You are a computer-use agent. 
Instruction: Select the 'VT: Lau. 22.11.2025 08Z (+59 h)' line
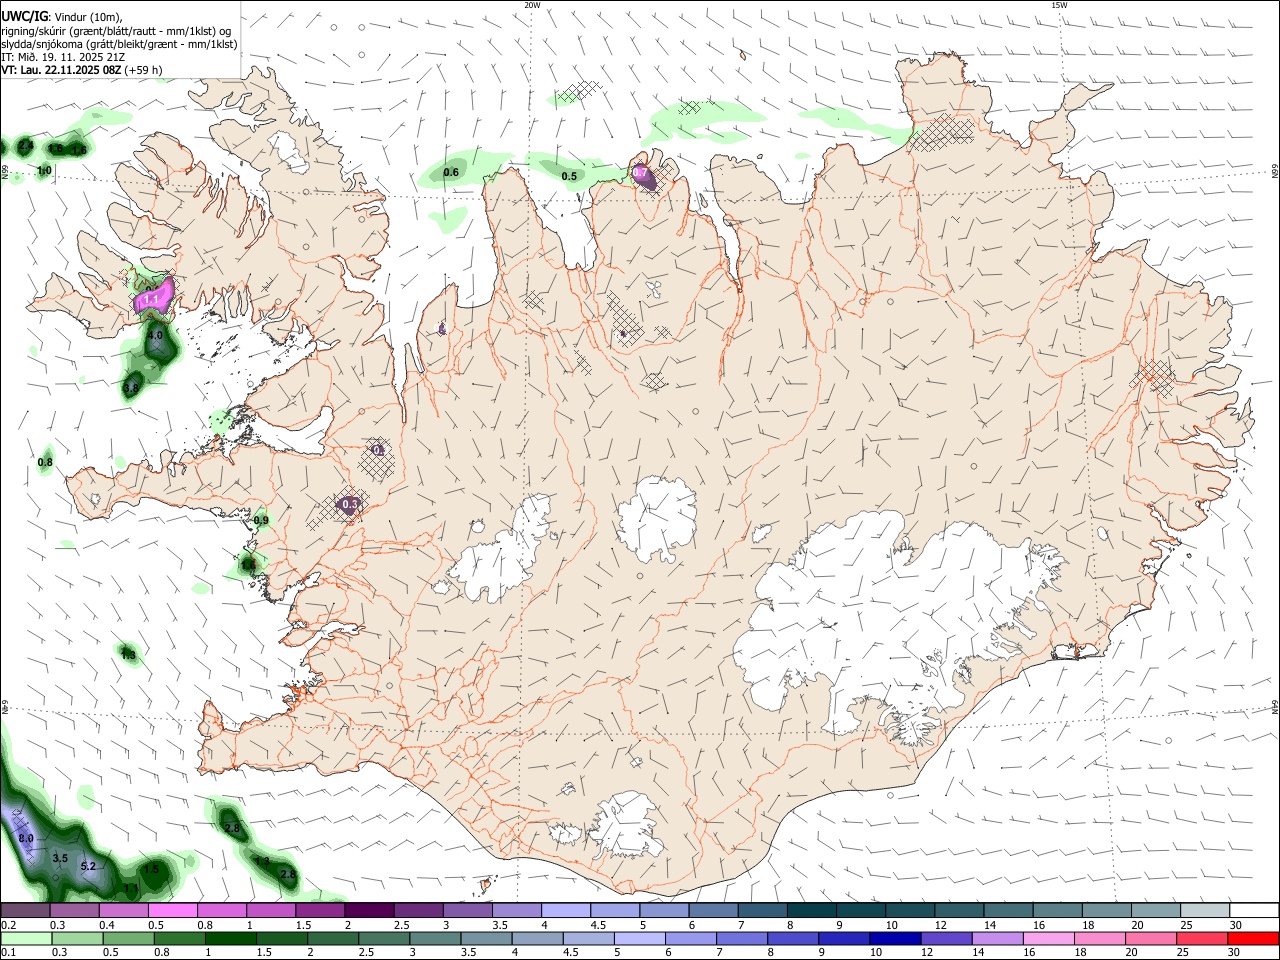(x=82, y=70)
